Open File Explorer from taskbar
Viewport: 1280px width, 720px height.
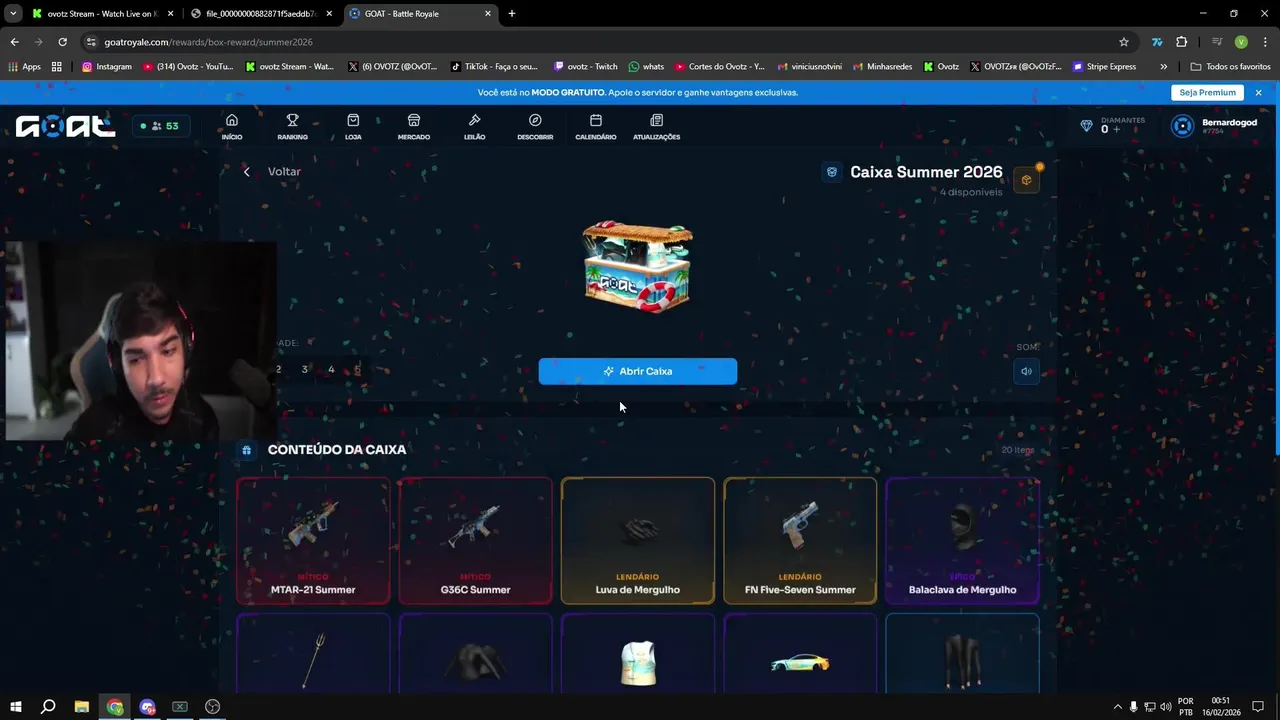click(82, 707)
